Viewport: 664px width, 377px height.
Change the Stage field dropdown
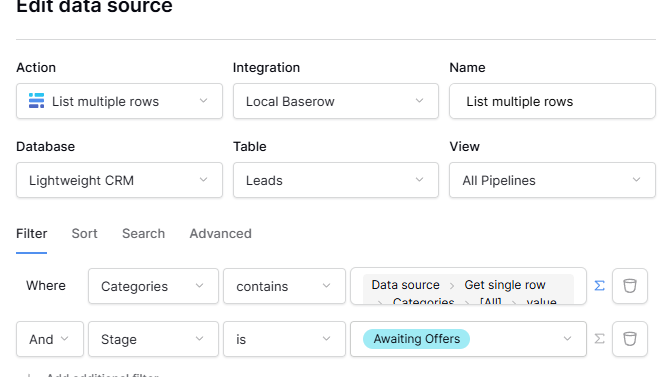(153, 339)
